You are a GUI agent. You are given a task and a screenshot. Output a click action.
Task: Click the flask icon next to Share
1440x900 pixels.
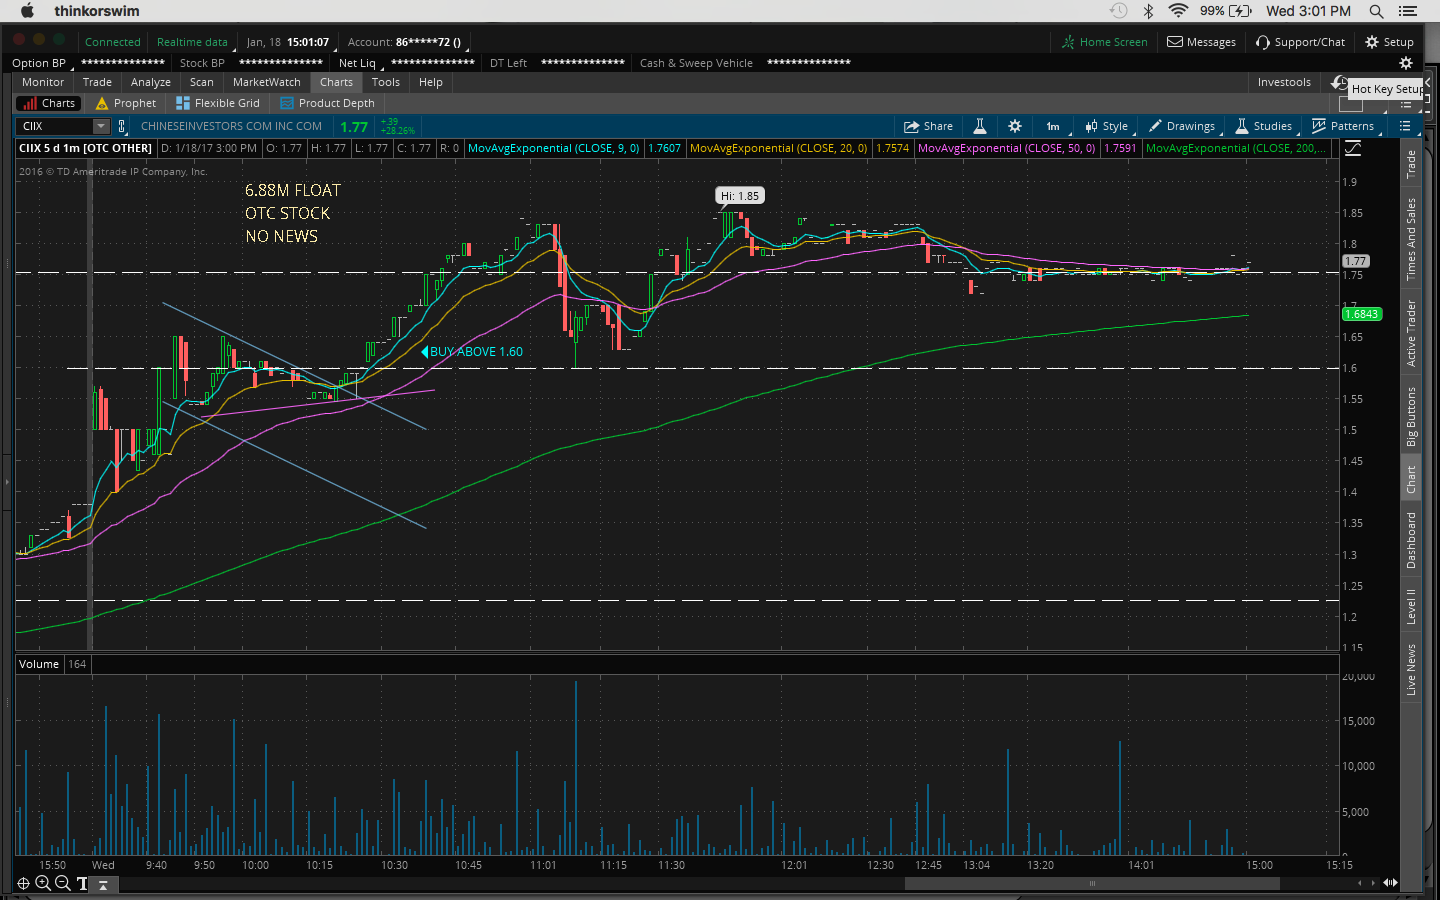tap(980, 126)
